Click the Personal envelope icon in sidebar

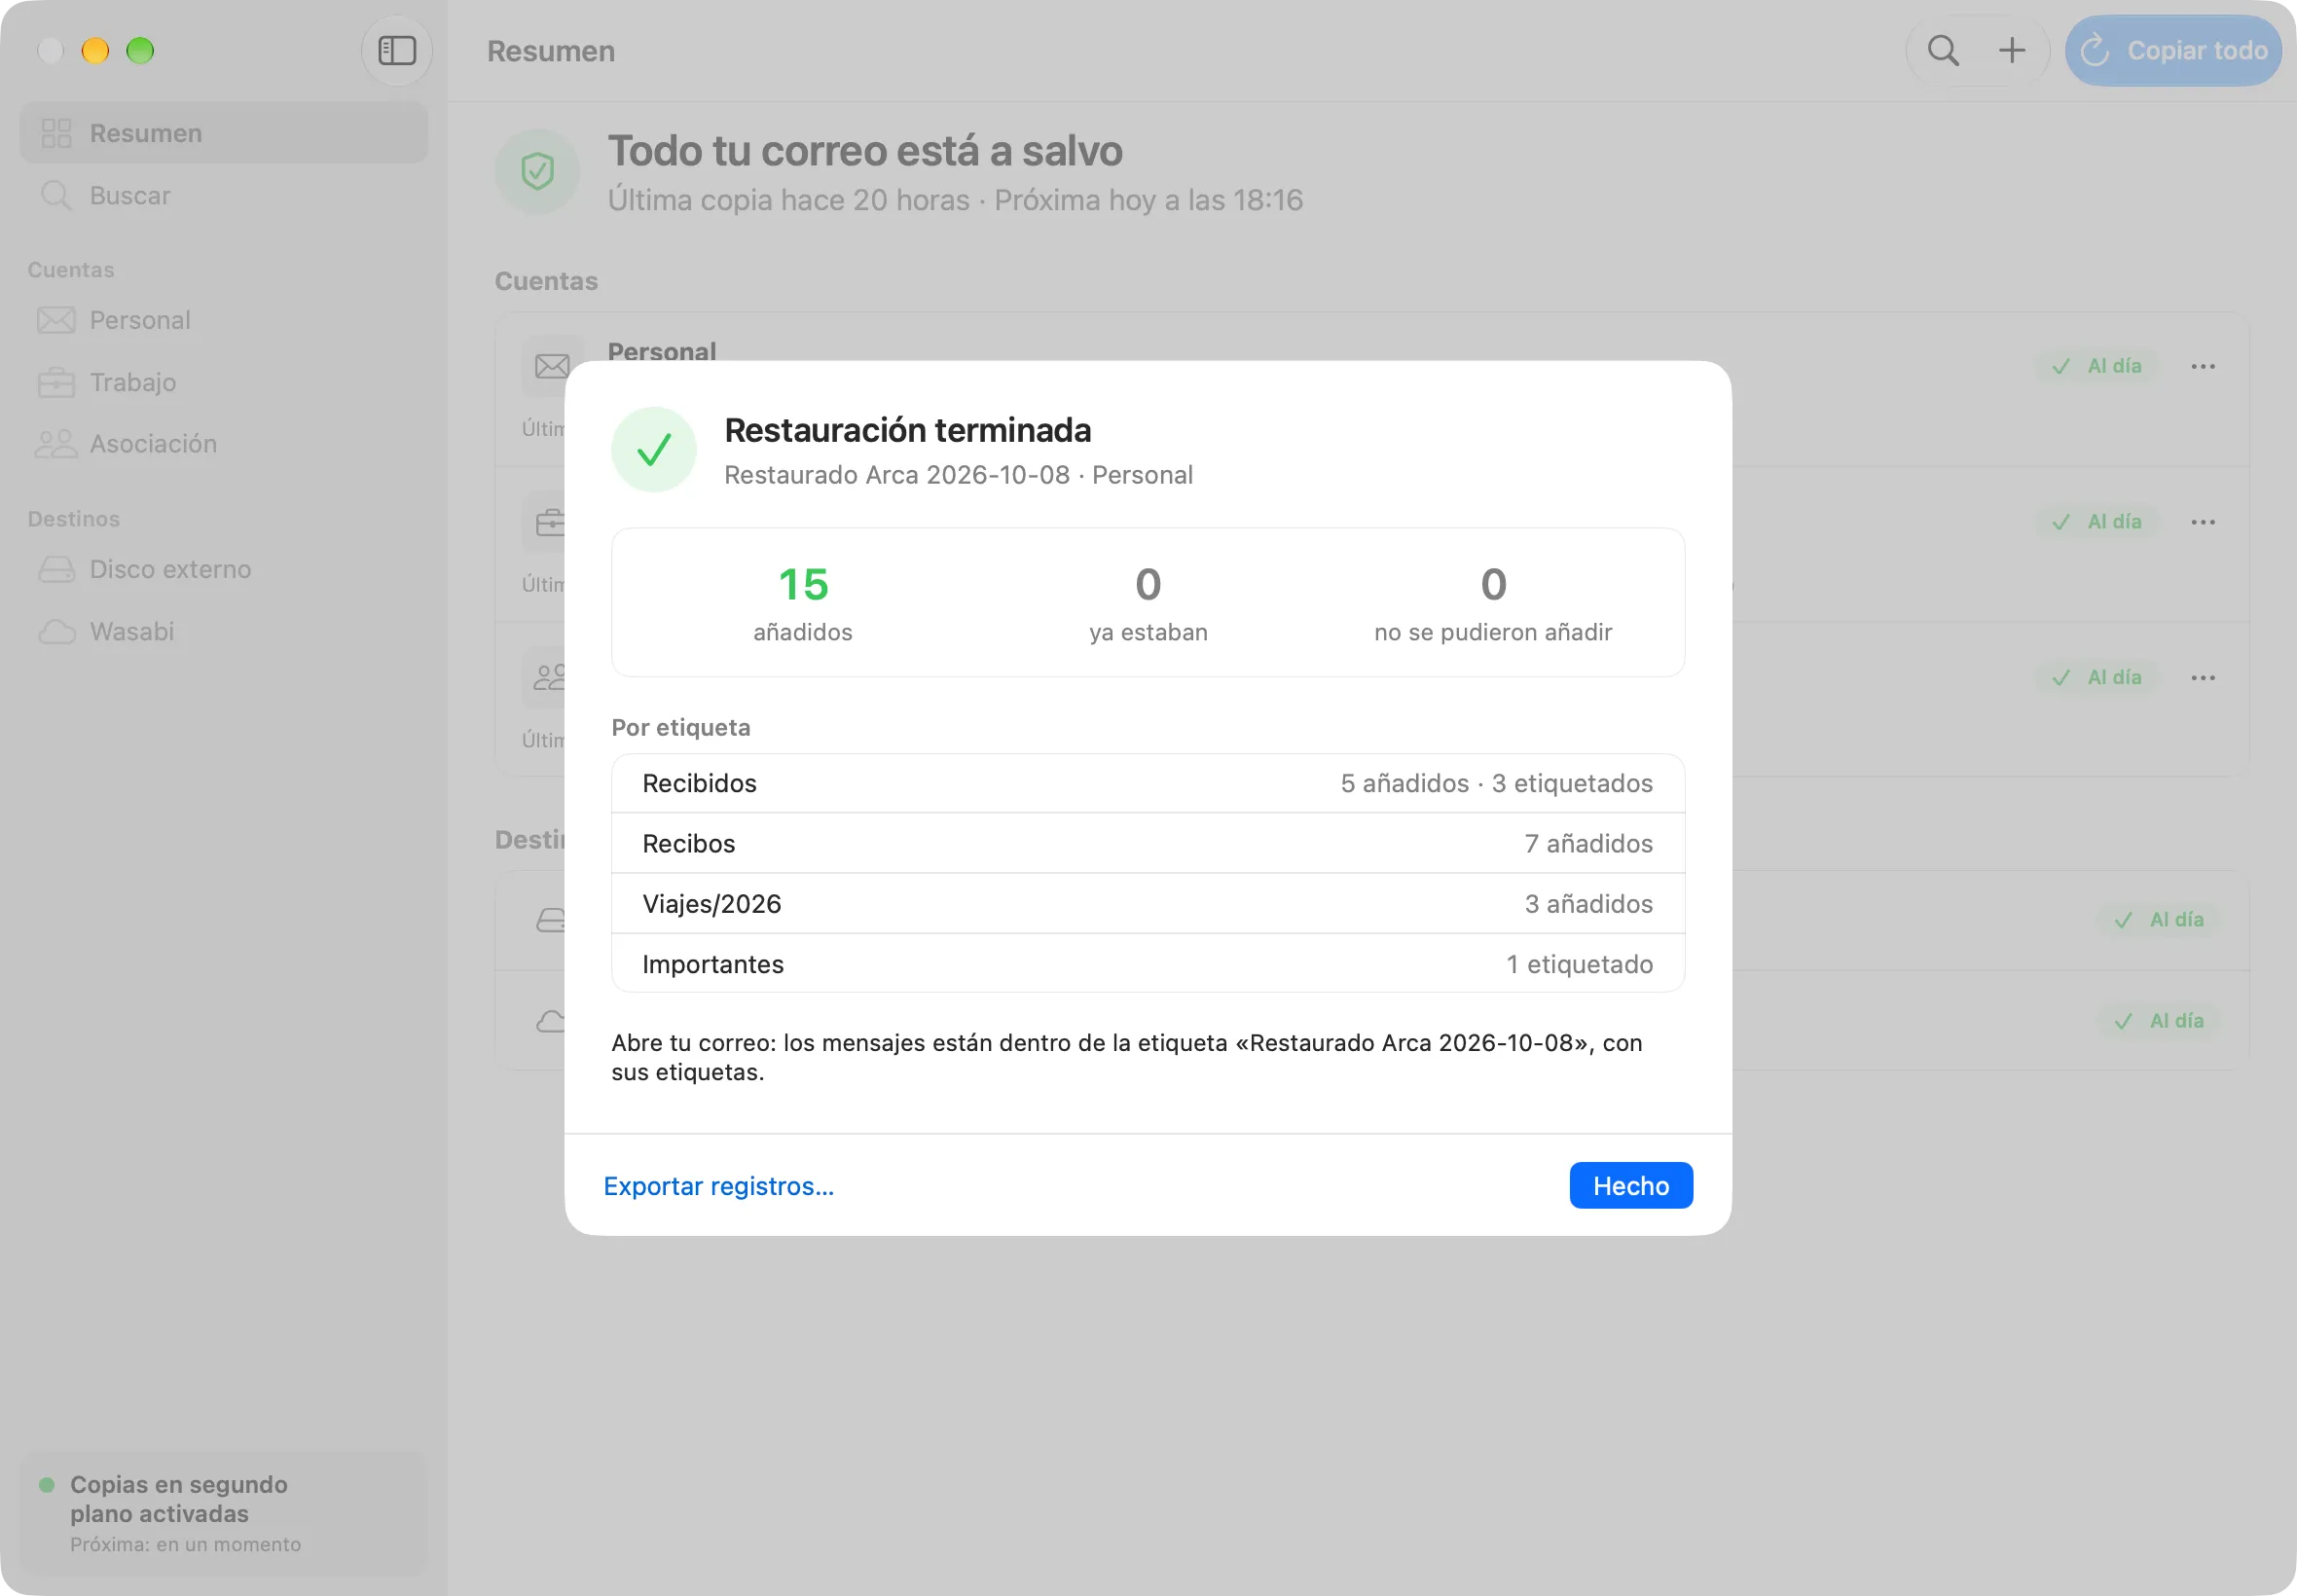(x=56, y=320)
